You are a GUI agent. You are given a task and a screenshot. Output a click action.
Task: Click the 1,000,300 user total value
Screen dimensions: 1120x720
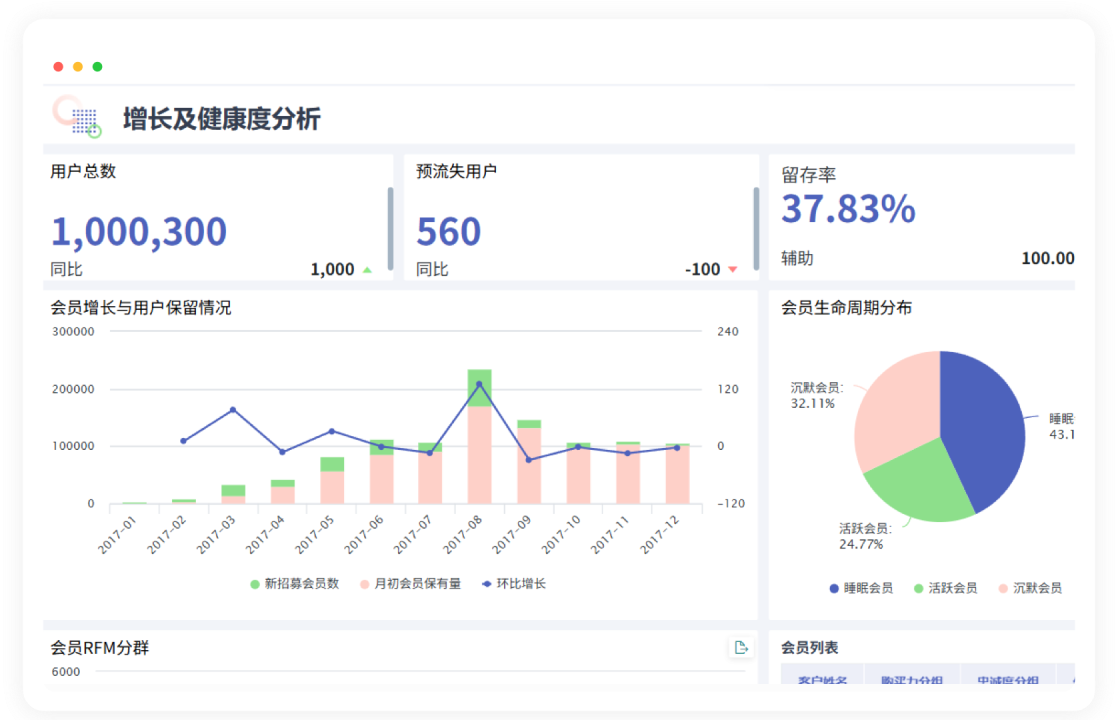coord(139,231)
